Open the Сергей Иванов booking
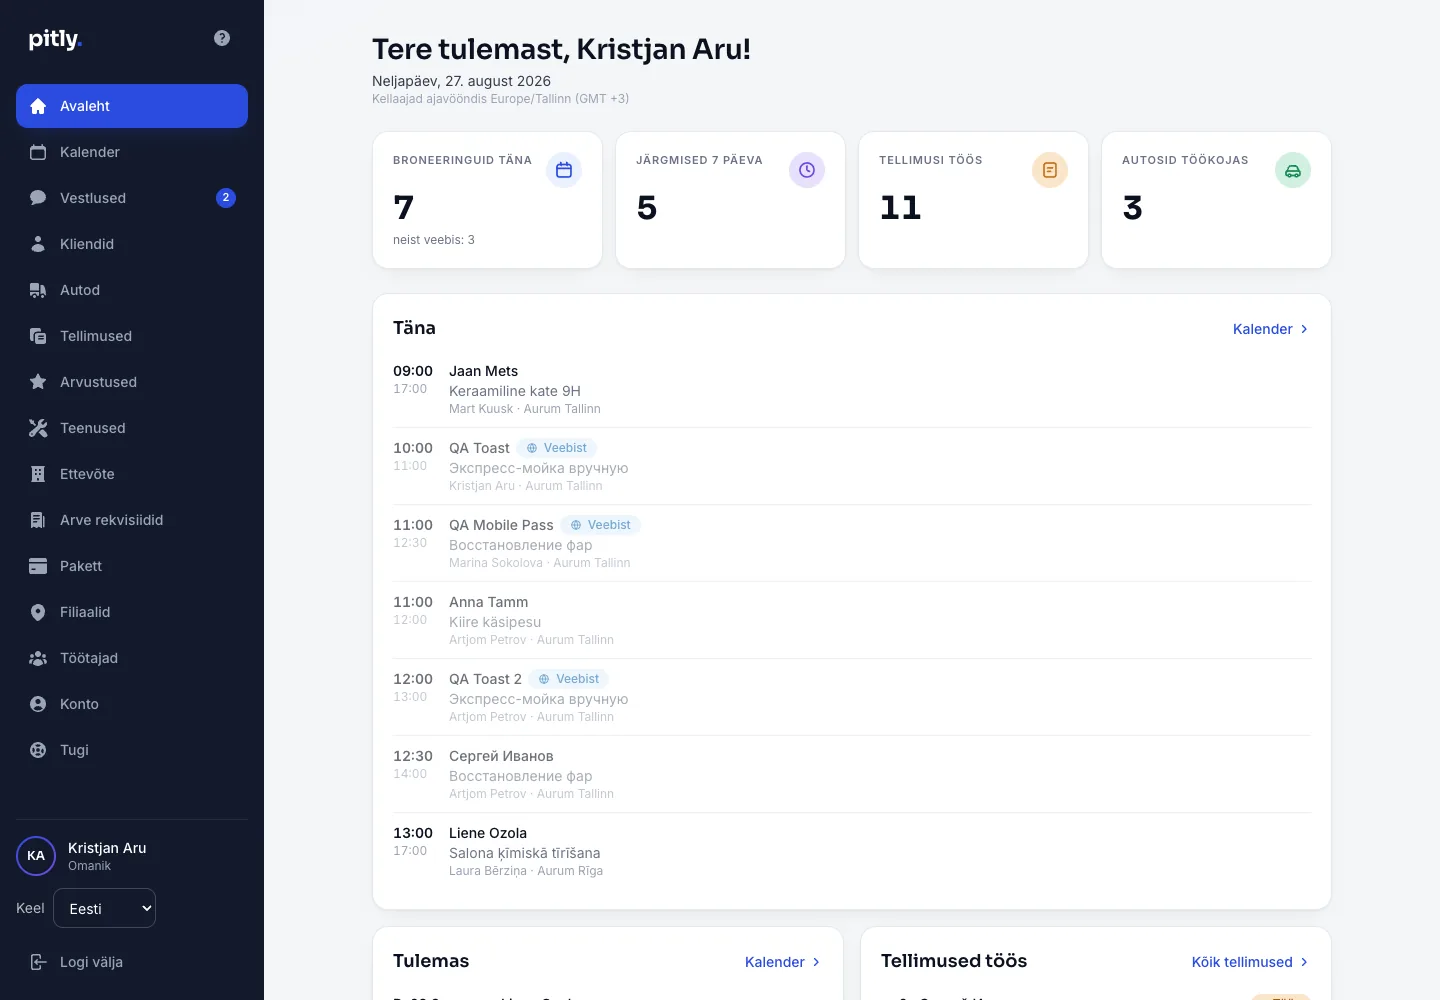The image size is (1440, 1000). [852, 774]
